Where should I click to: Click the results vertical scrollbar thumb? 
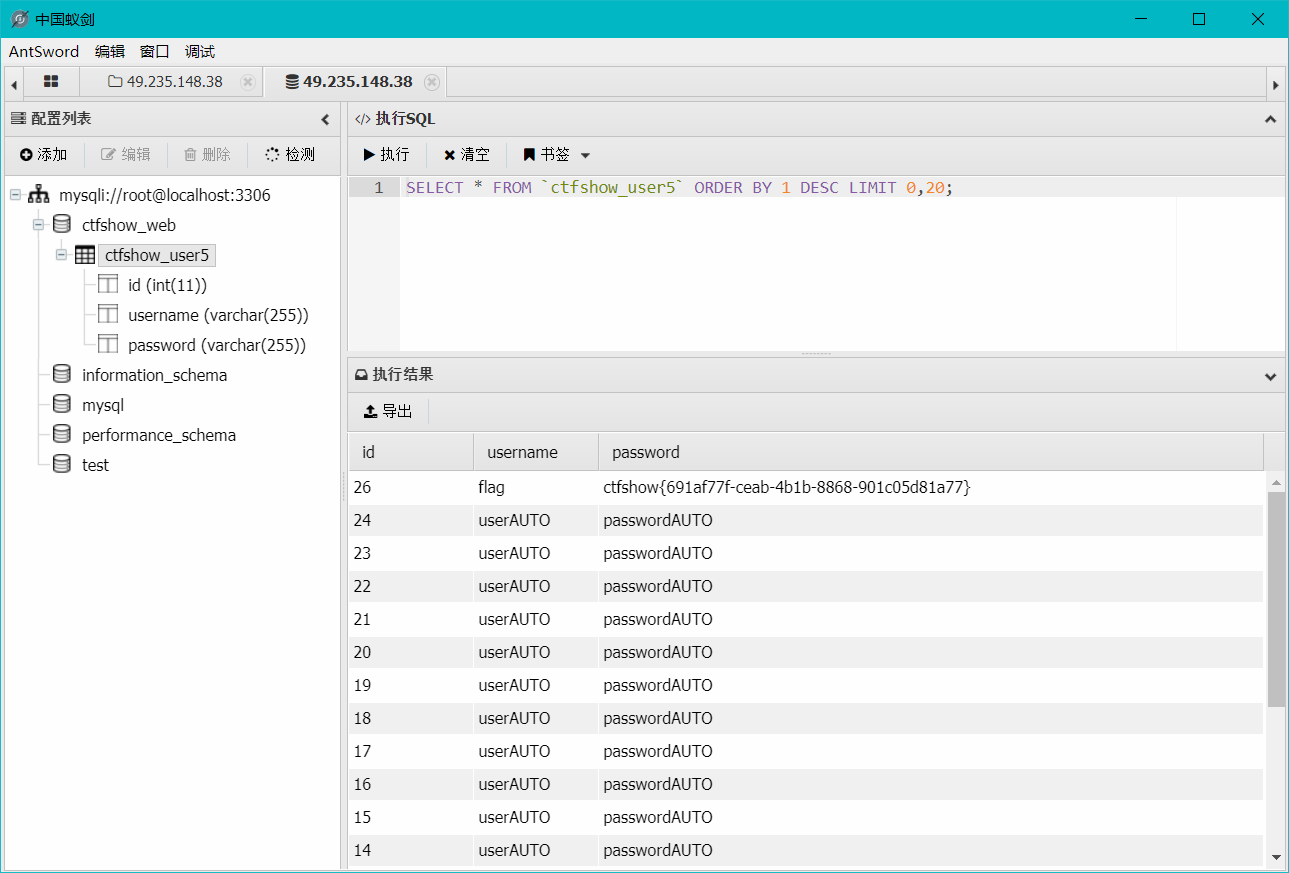coord(1276,598)
